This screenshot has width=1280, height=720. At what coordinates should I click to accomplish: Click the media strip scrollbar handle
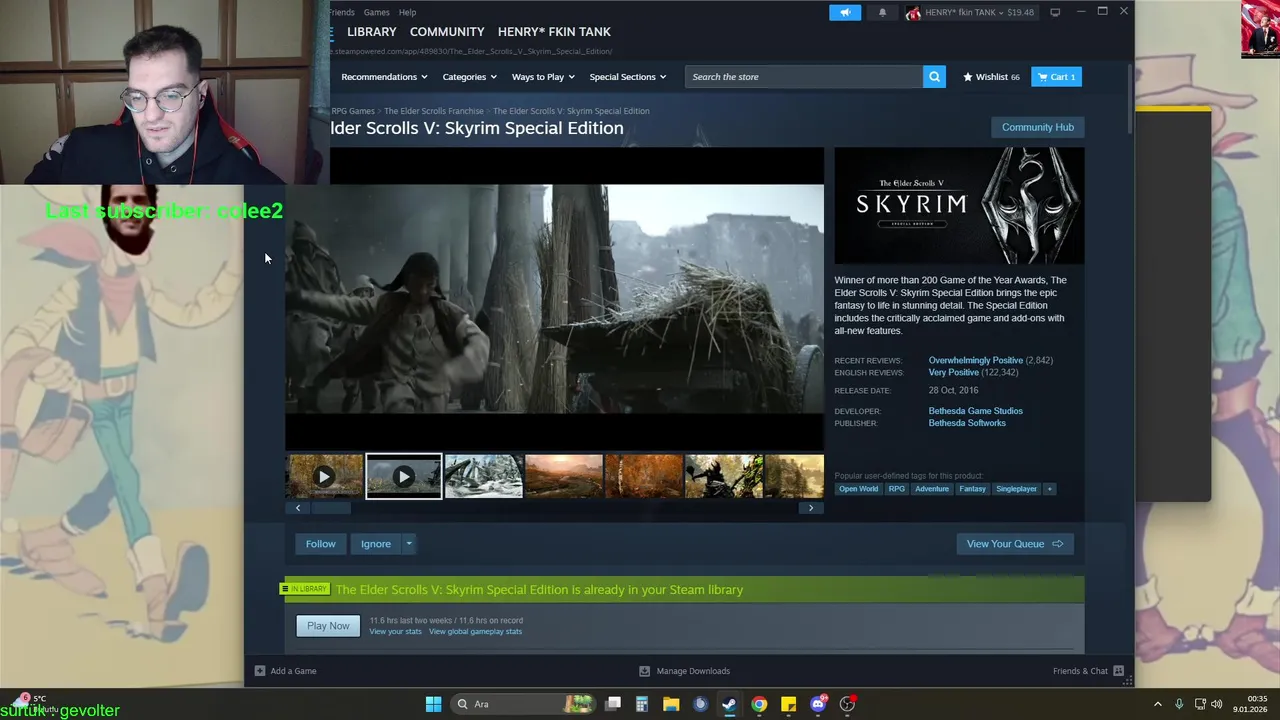coord(330,508)
